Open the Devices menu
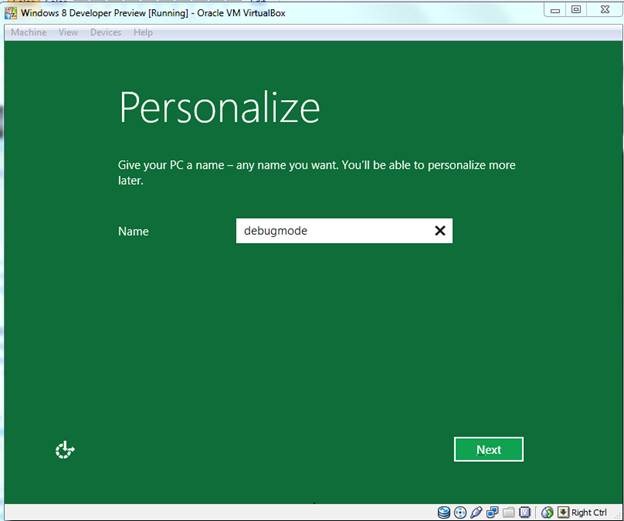 click(105, 32)
